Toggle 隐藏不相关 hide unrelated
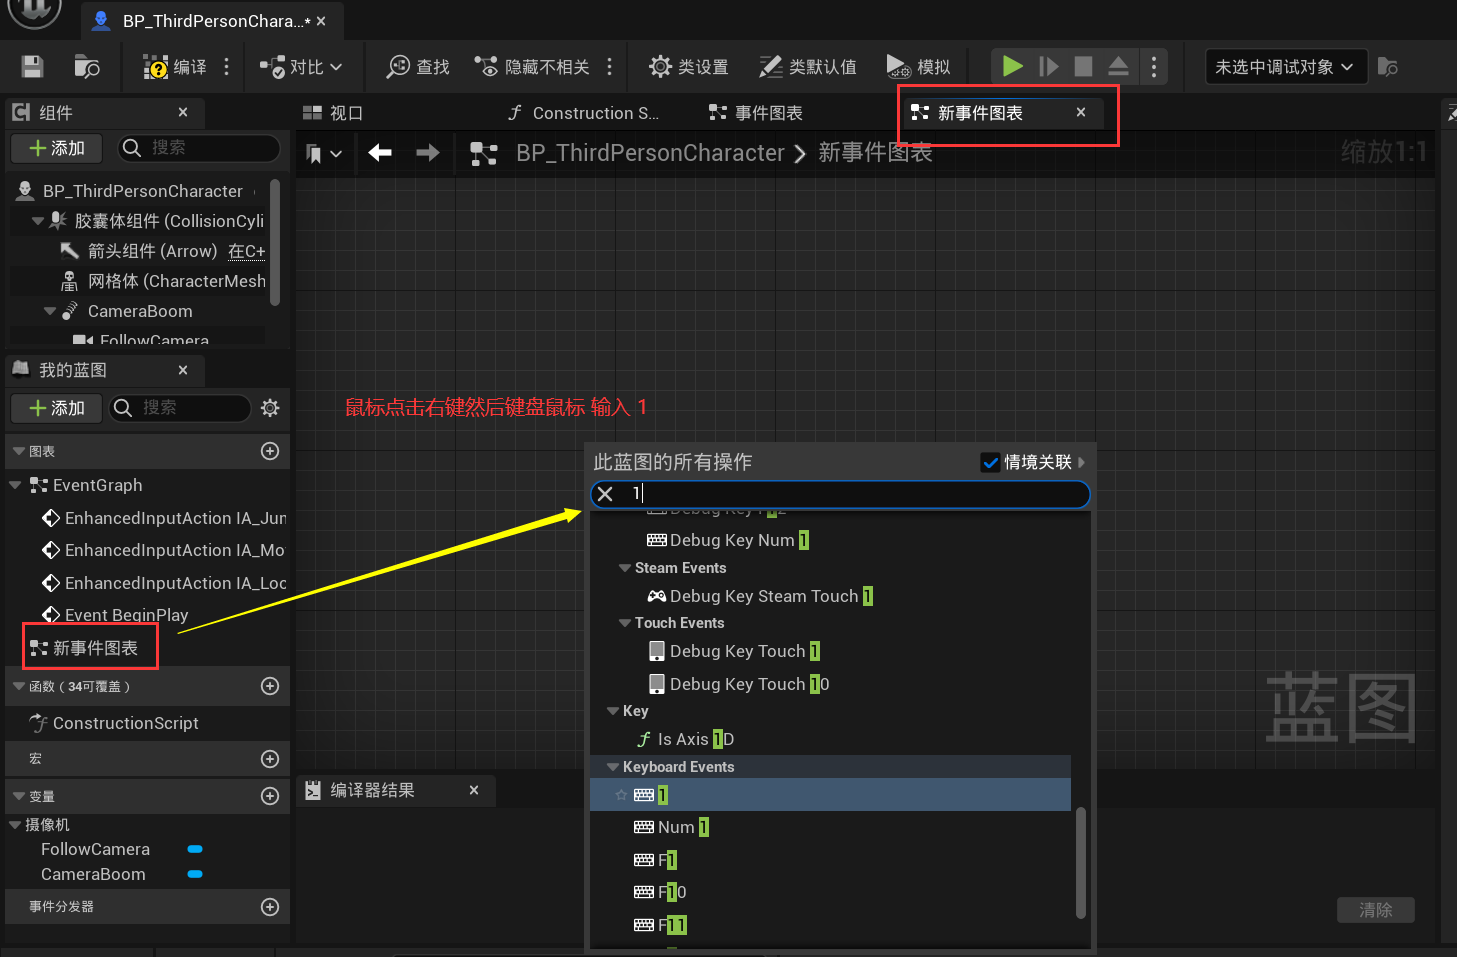This screenshot has height=957, width=1457. pos(532,67)
